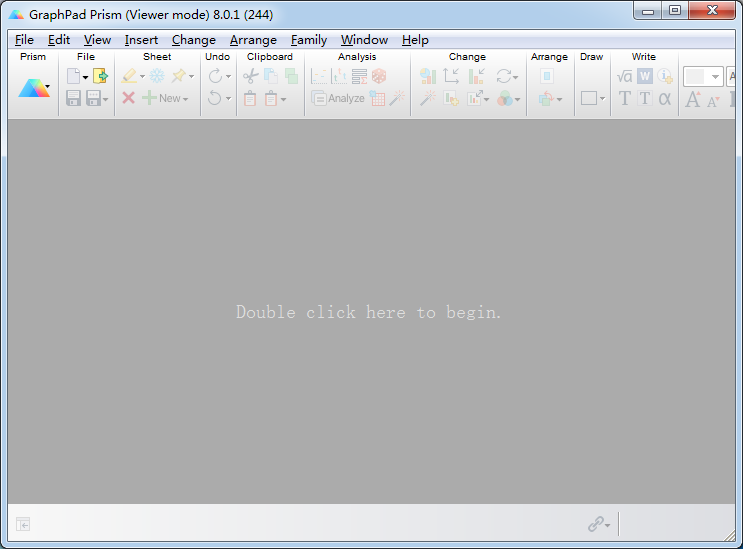Screen dimensions: 743x549
Task: Click the pie and bar chart icon in Change
Action: (428, 76)
